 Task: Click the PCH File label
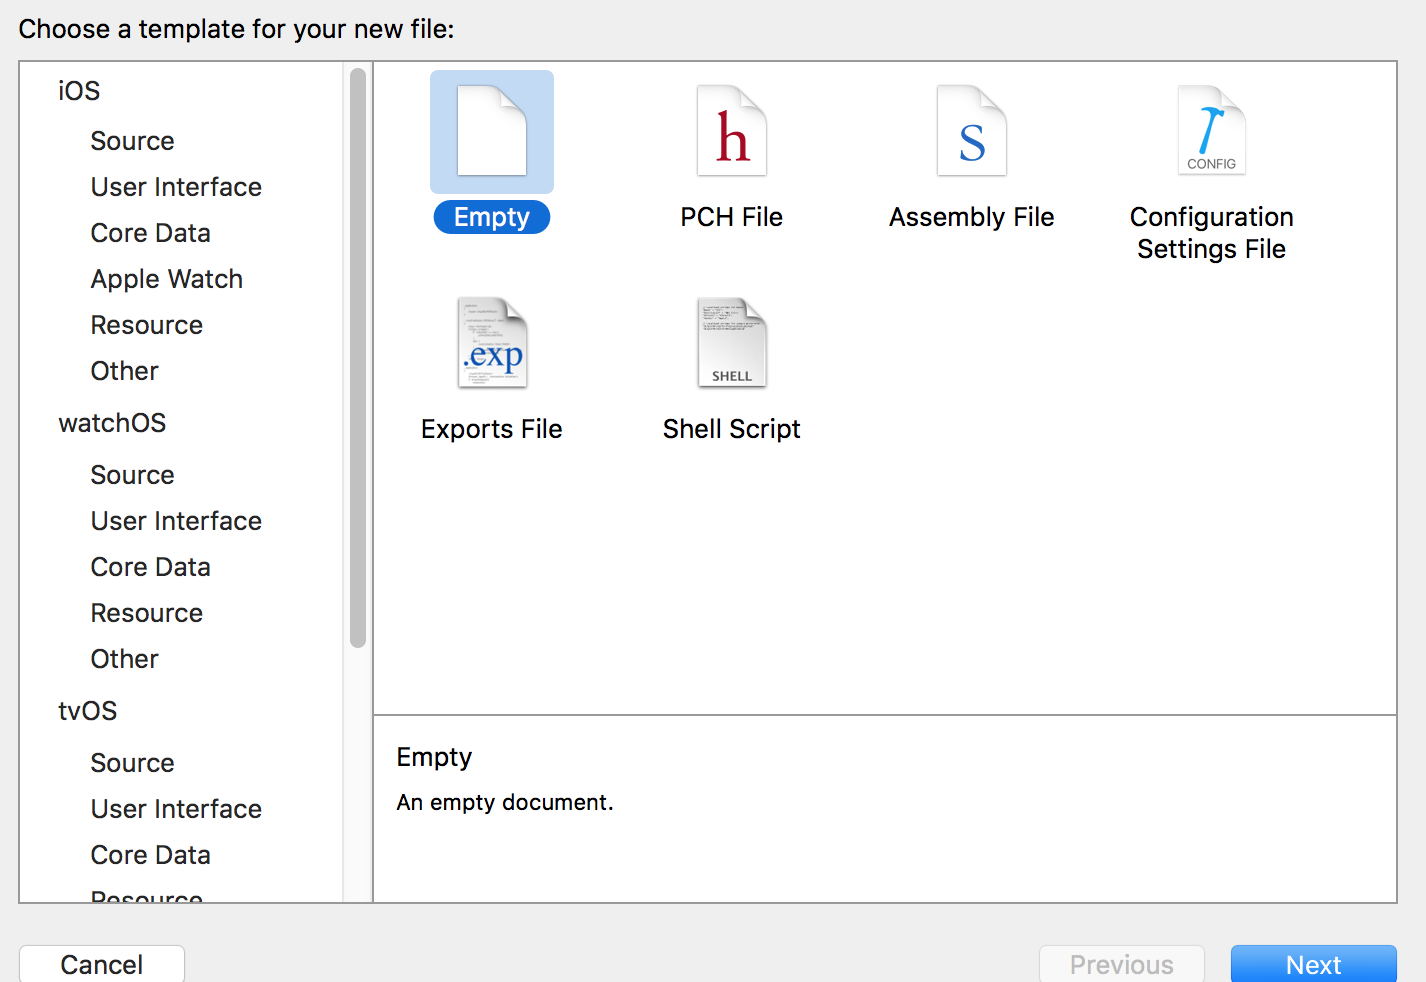pos(732,217)
